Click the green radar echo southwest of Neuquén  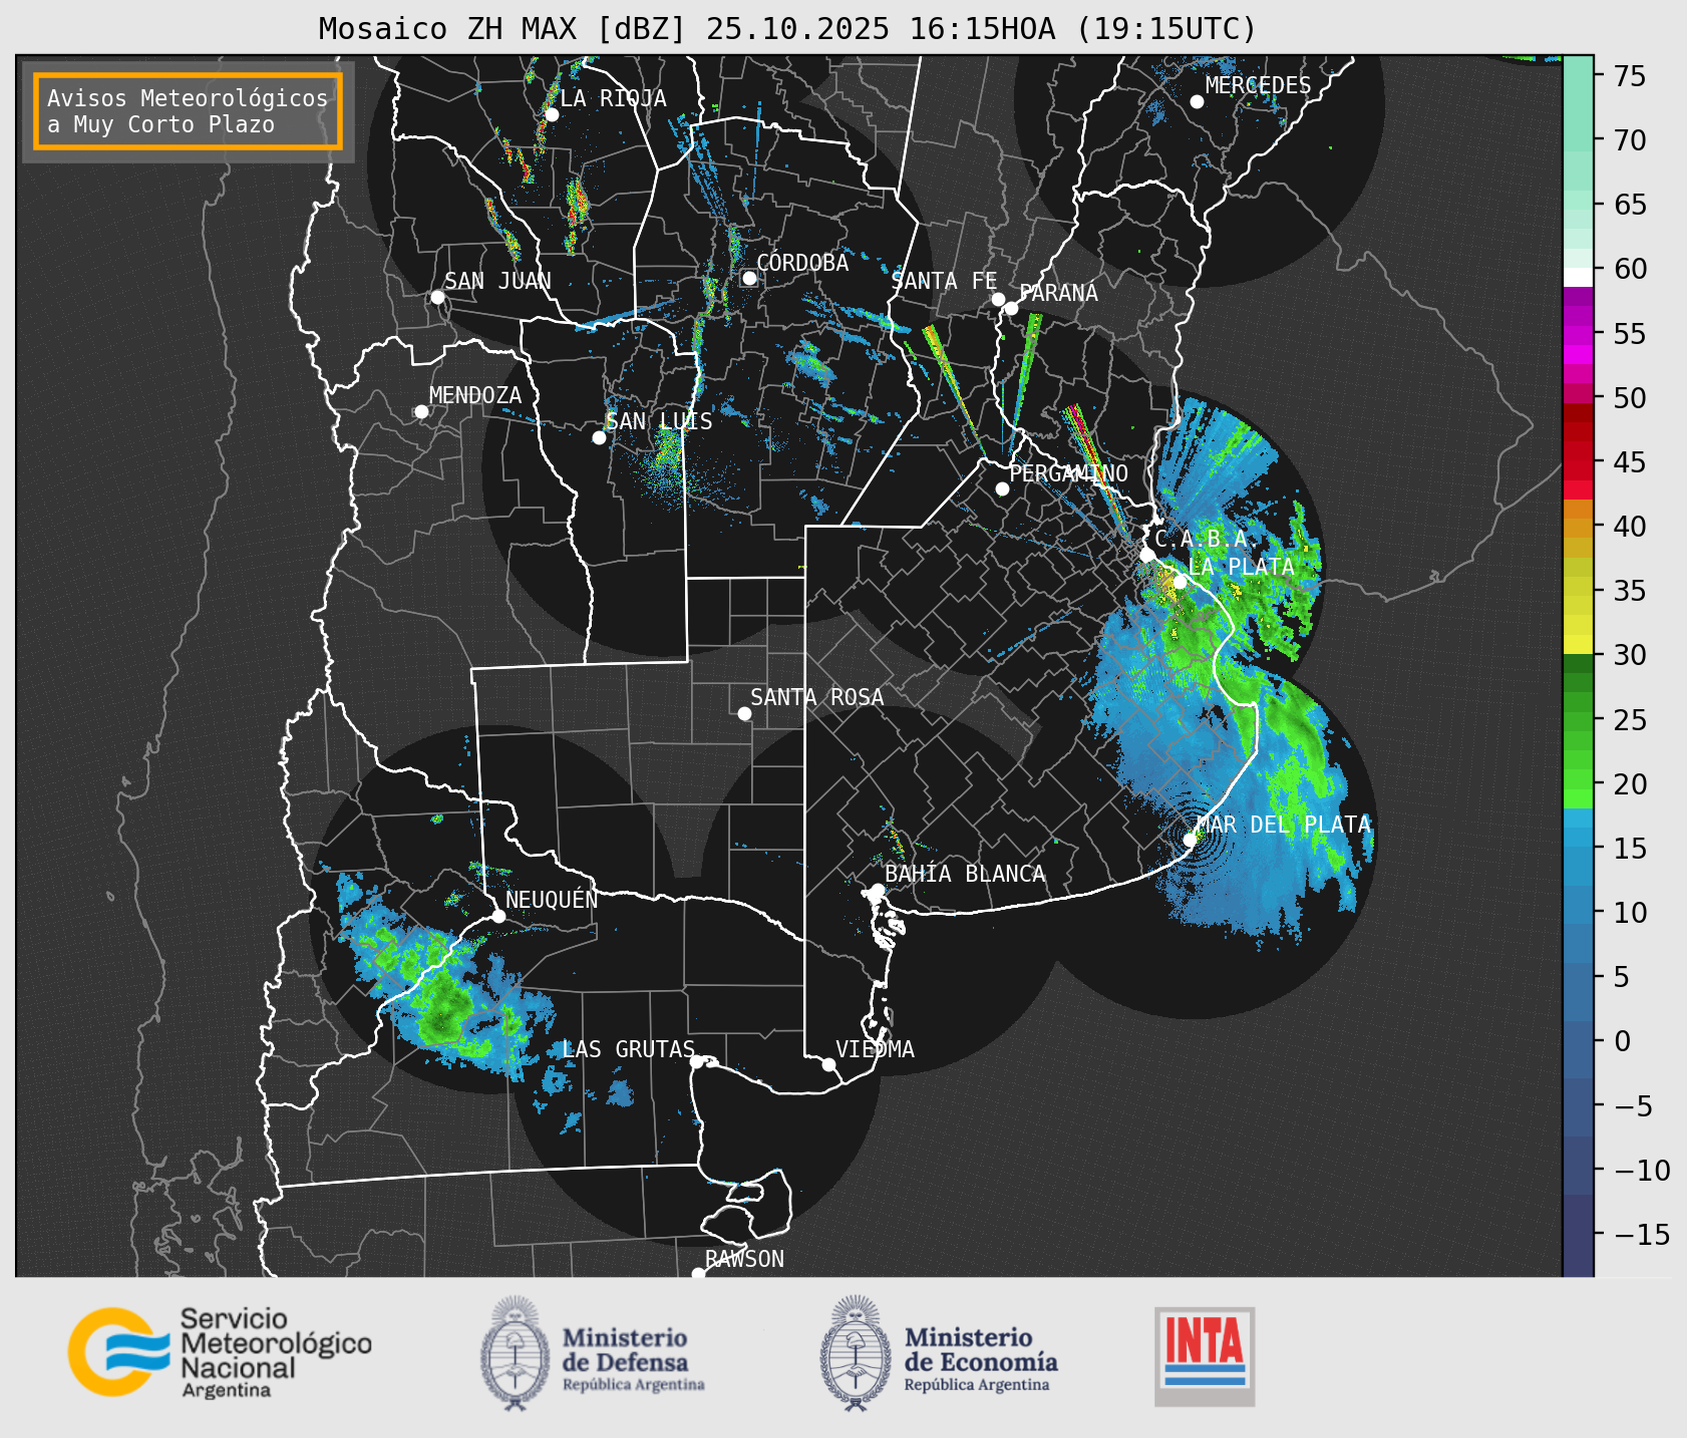pos(445,1005)
